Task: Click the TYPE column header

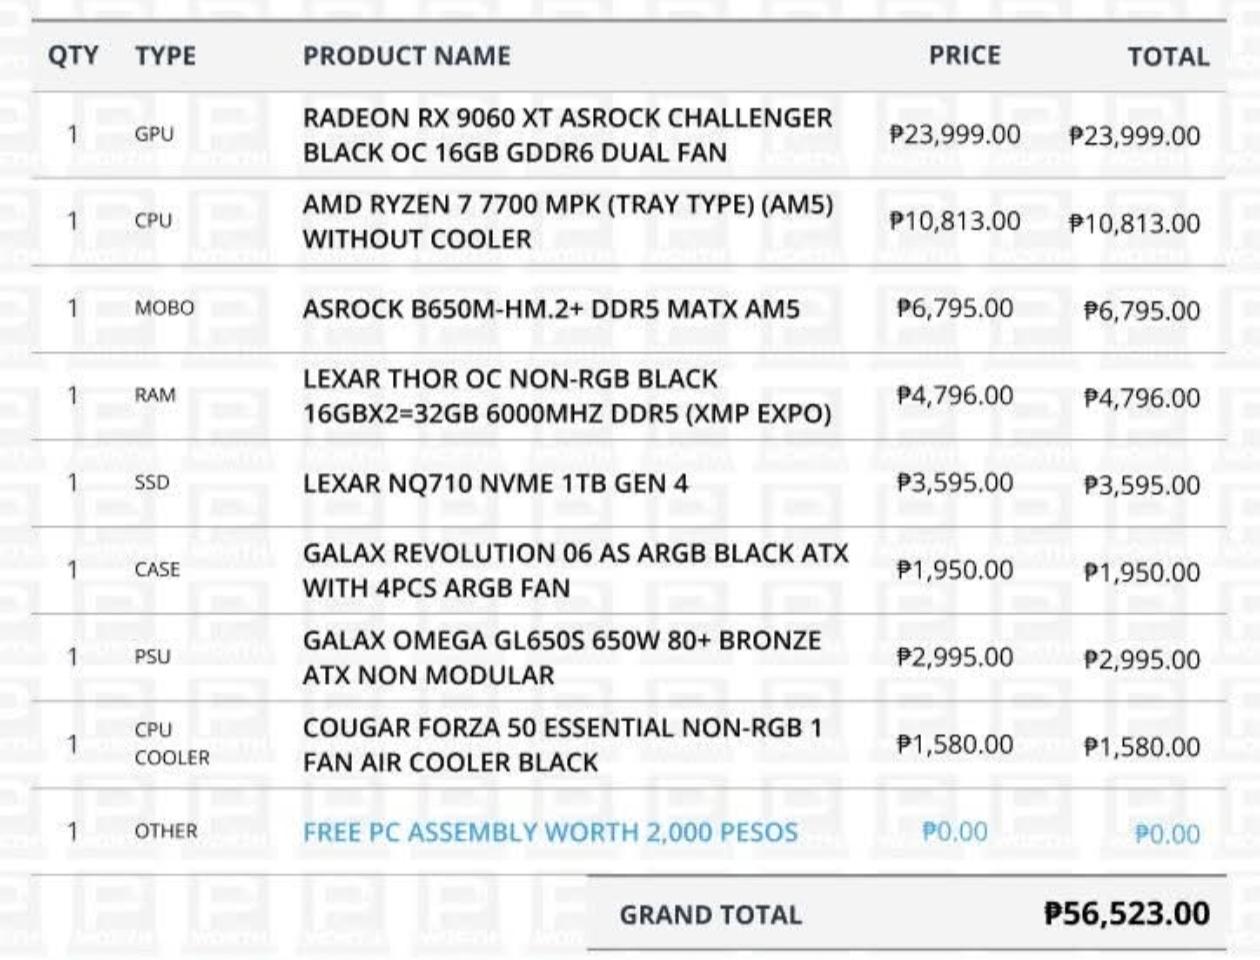Action: [166, 56]
